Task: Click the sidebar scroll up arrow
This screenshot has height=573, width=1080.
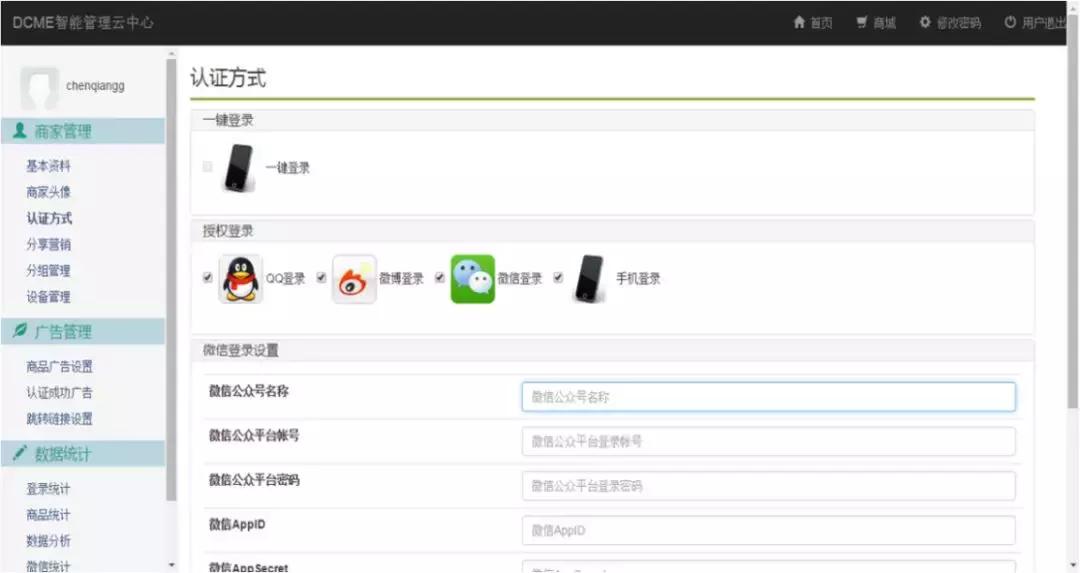Action: point(172,53)
